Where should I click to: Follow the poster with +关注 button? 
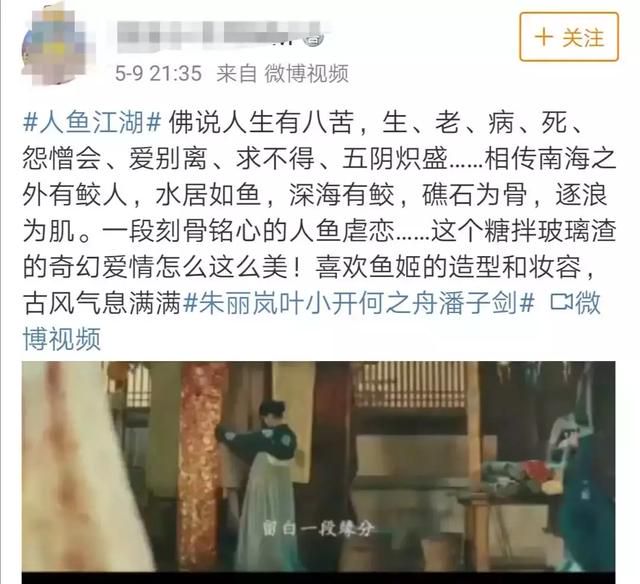pos(569,37)
